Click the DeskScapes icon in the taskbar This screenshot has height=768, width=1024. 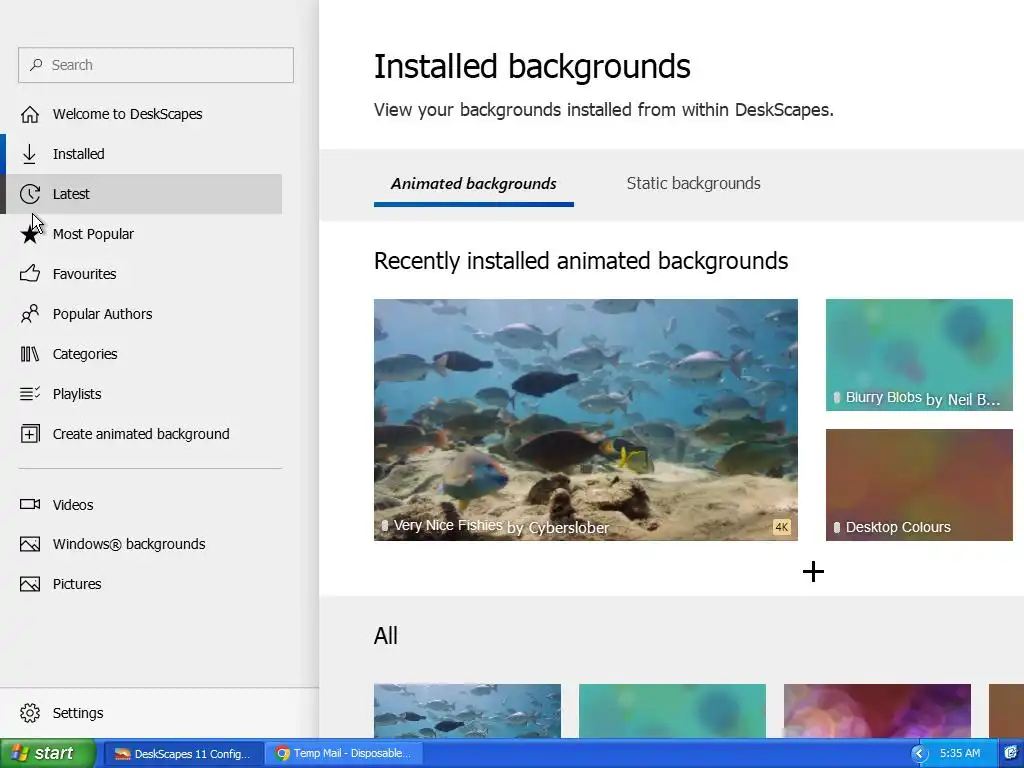coord(123,754)
